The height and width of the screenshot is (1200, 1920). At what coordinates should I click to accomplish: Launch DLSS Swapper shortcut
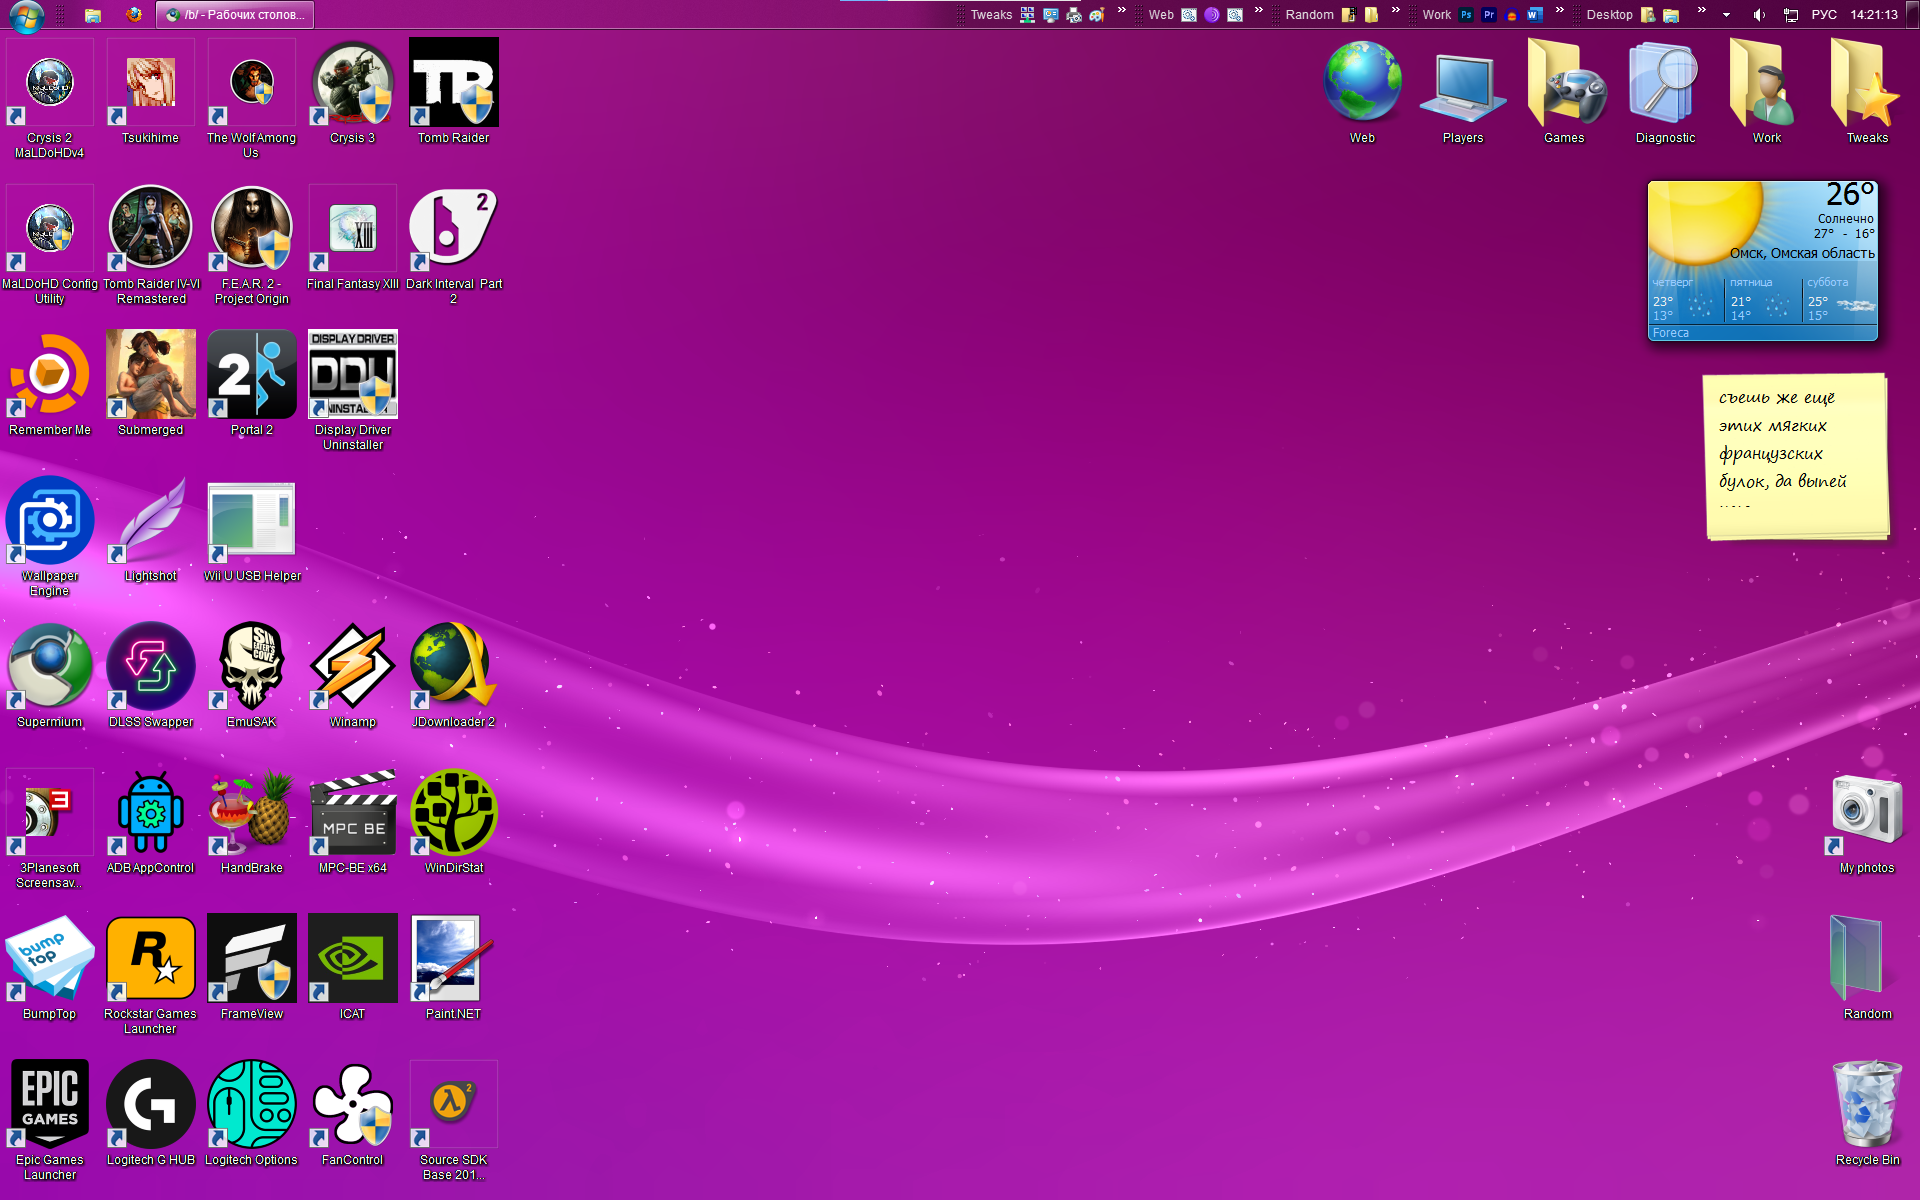[151, 667]
